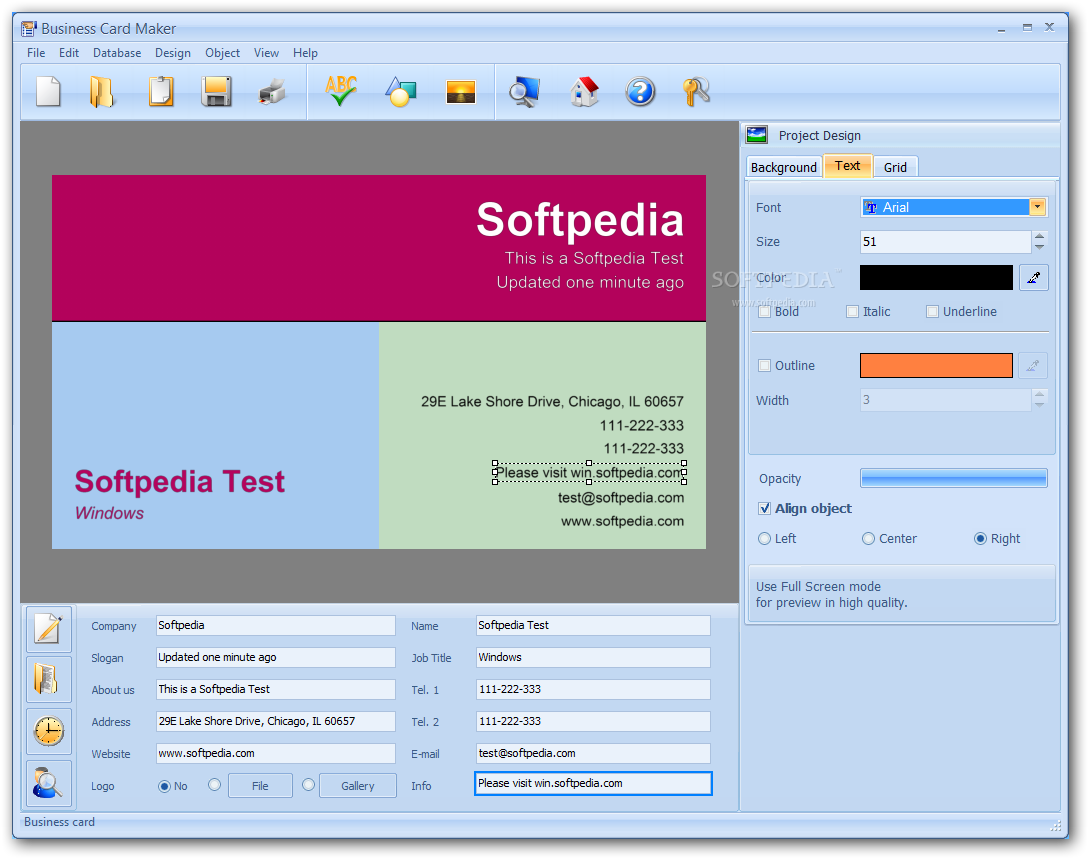1089x859 pixels.
Task: Click the Job Title input field
Action: point(593,657)
